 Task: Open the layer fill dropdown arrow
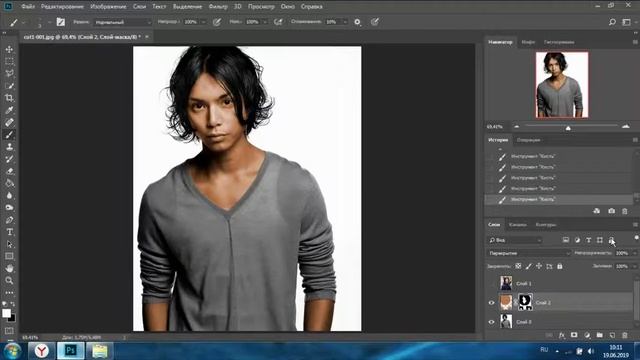[634, 266]
